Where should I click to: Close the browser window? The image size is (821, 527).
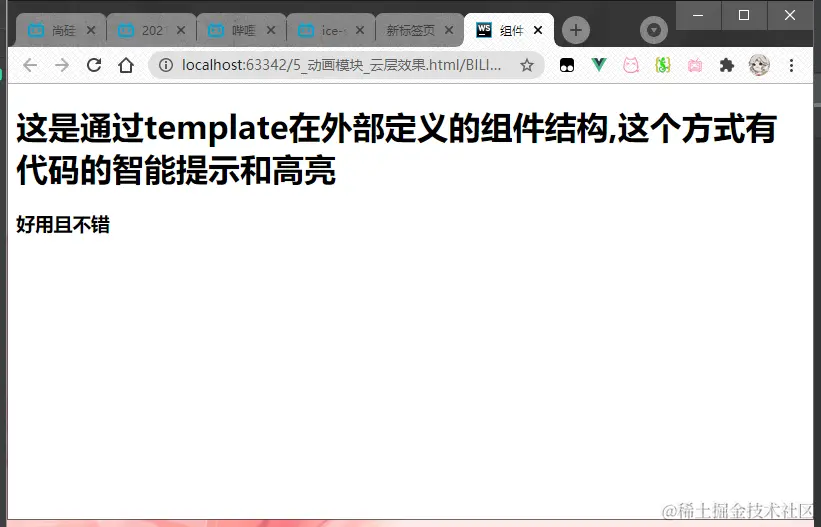point(790,15)
